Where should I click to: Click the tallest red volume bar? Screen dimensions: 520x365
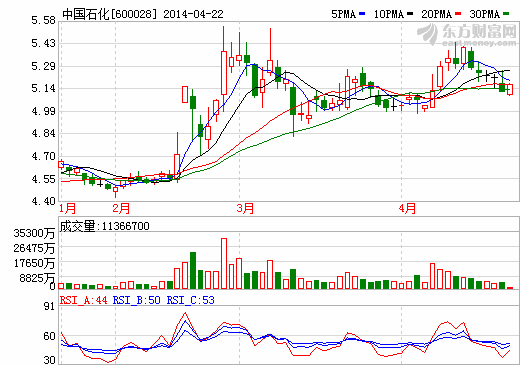click(224, 263)
